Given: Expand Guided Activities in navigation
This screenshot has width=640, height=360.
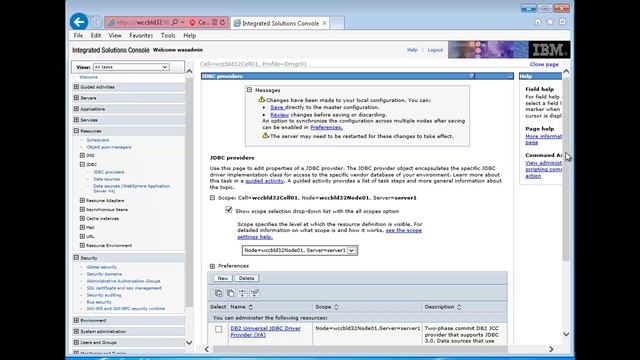Looking at the screenshot, I should (x=76, y=87).
